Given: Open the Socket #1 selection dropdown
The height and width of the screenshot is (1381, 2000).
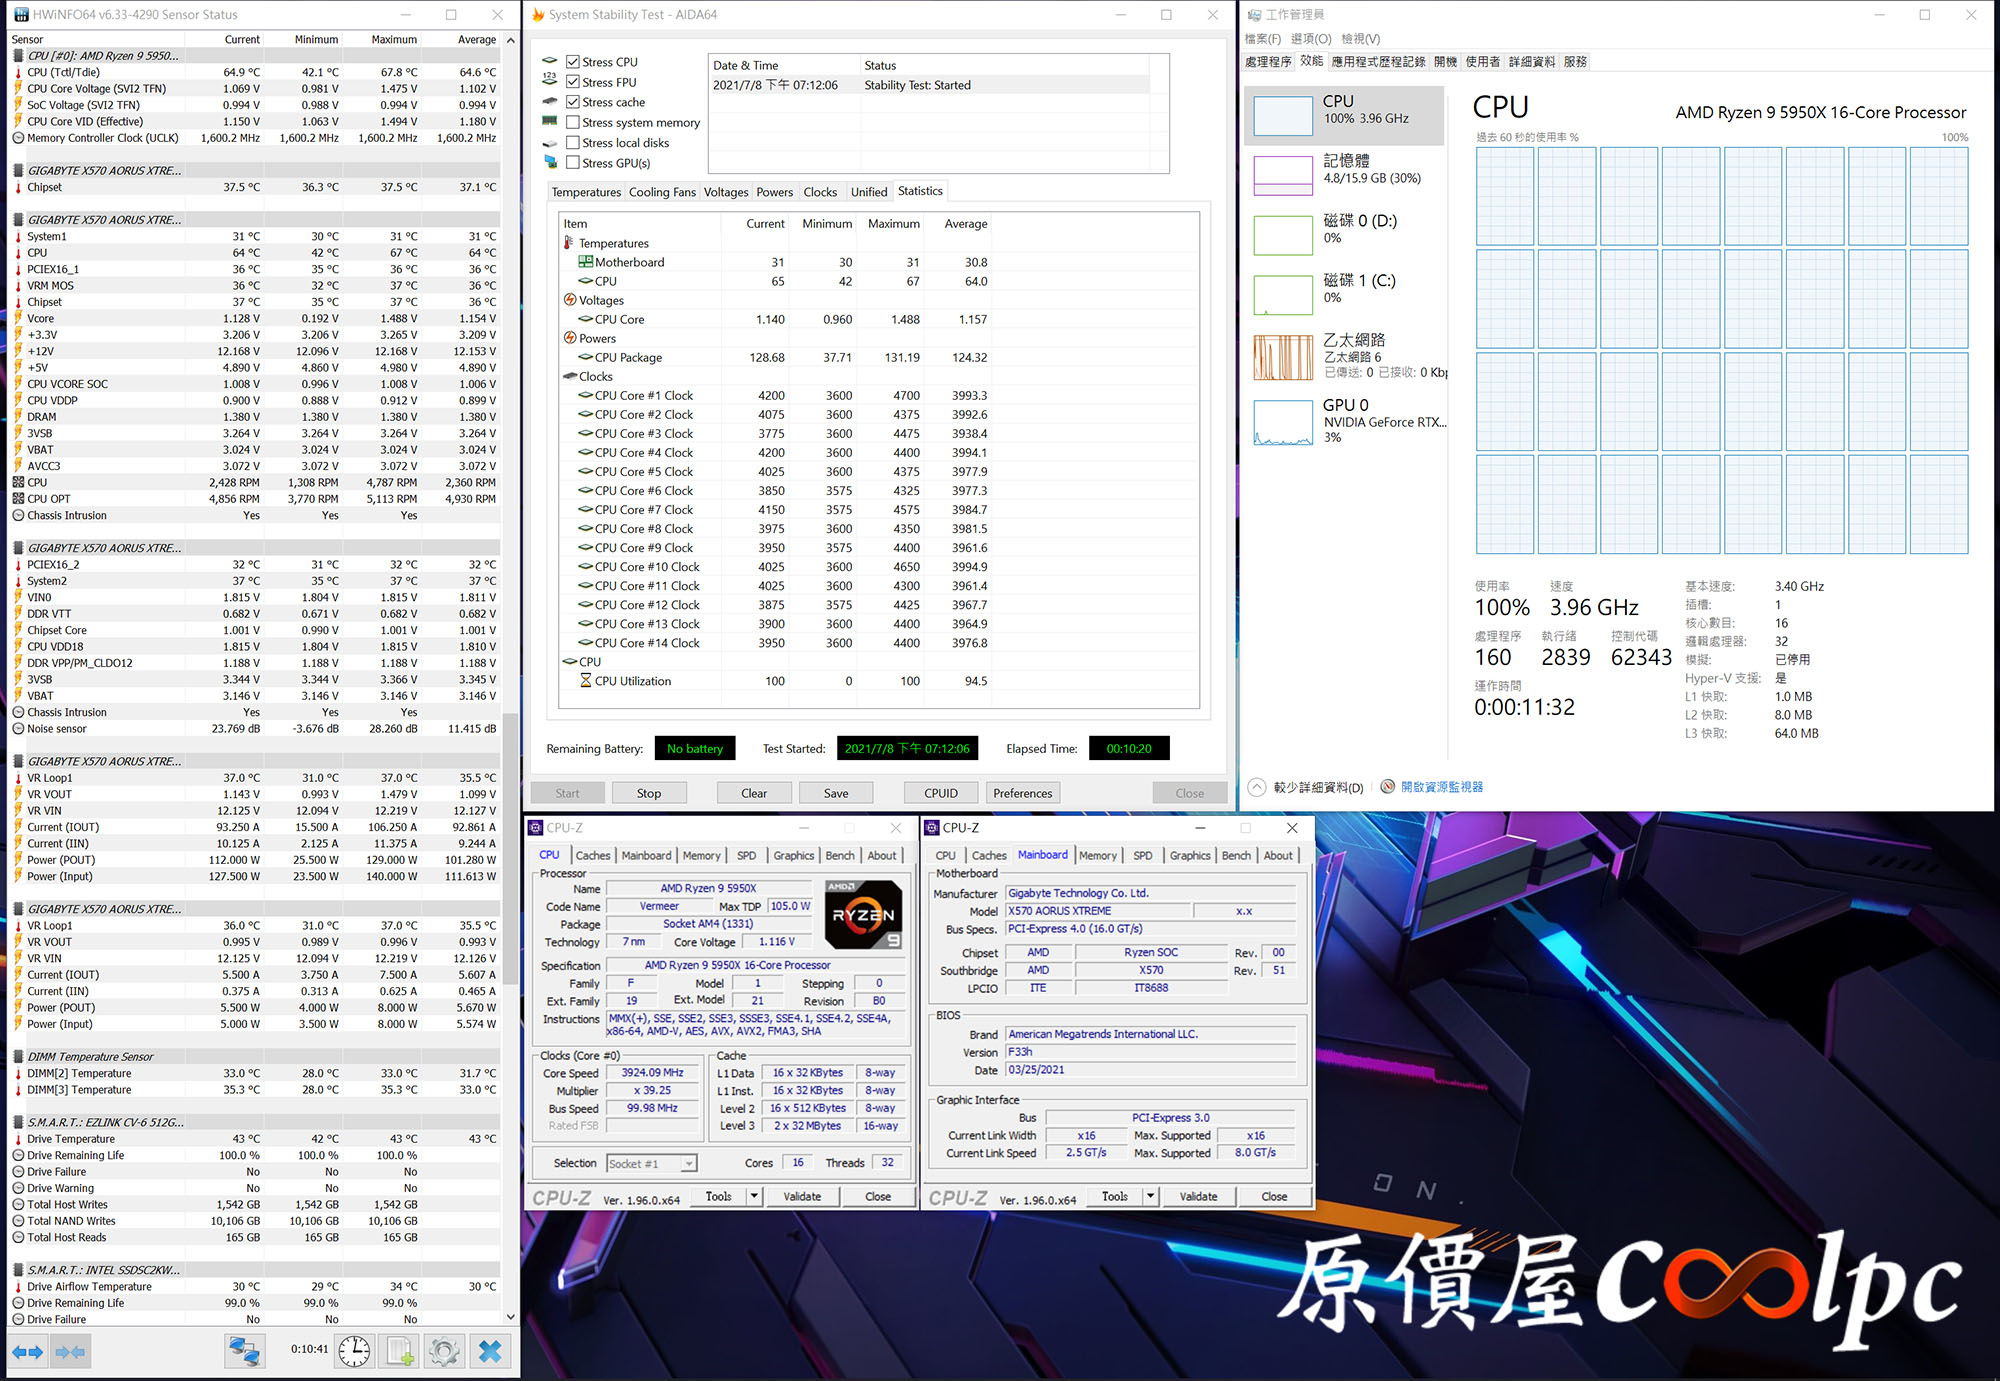Looking at the screenshot, I should coord(688,1163).
